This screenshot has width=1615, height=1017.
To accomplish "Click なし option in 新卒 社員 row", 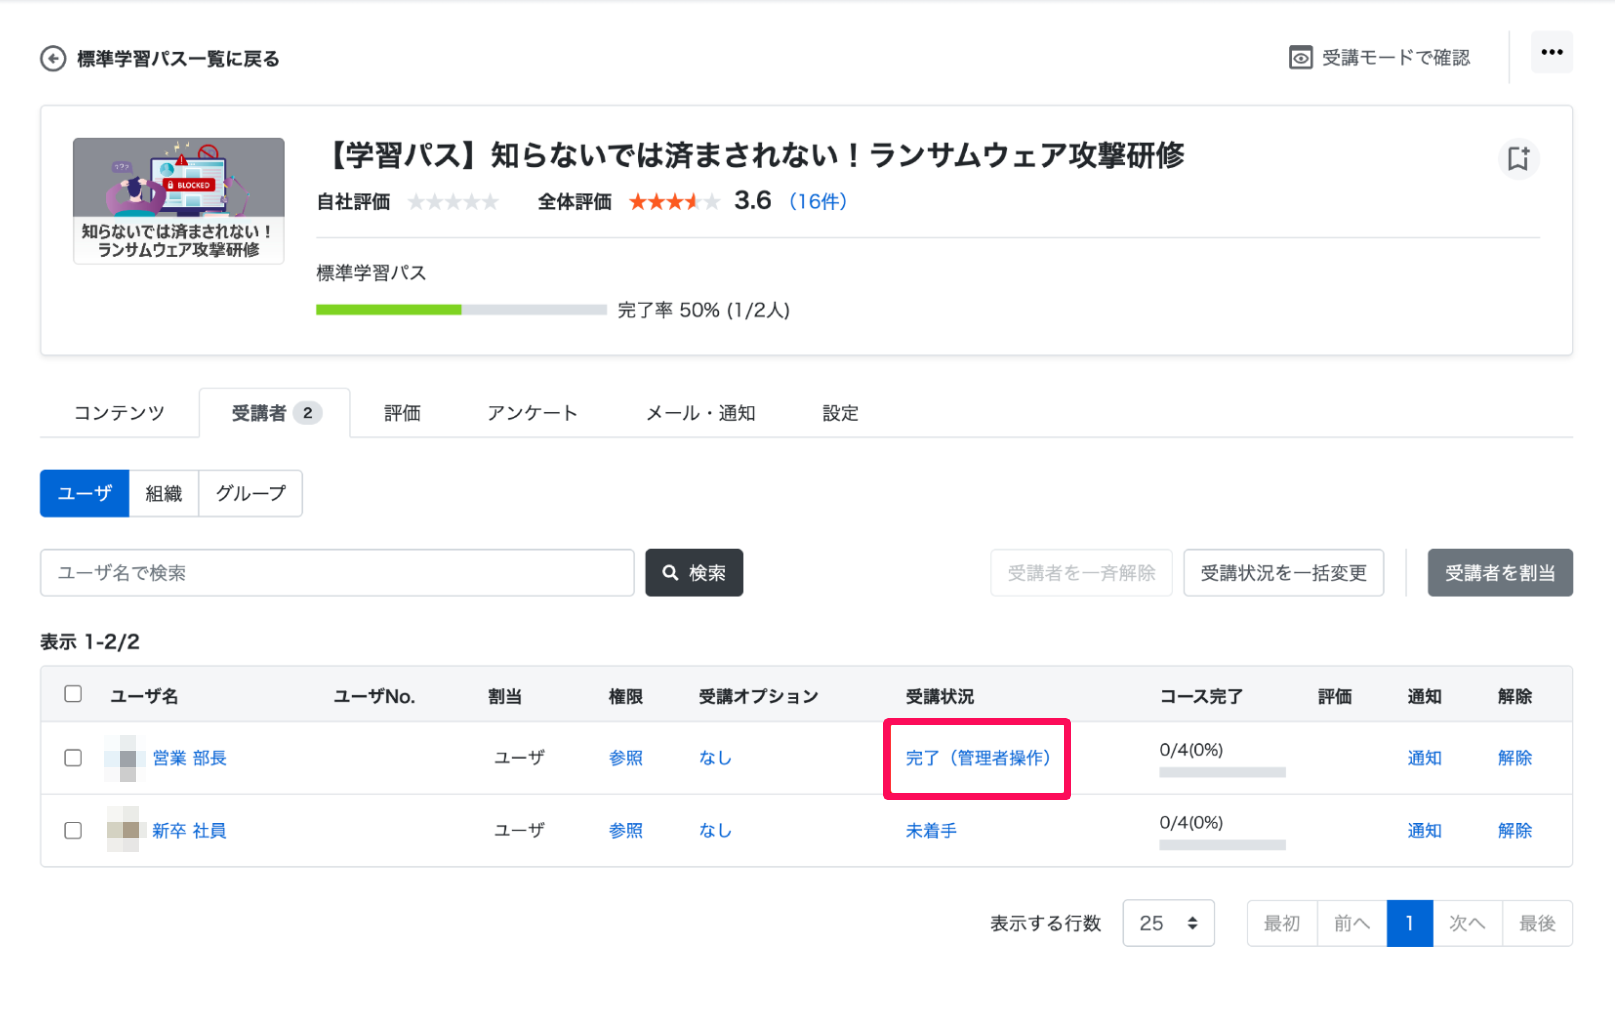I will click(x=715, y=830).
